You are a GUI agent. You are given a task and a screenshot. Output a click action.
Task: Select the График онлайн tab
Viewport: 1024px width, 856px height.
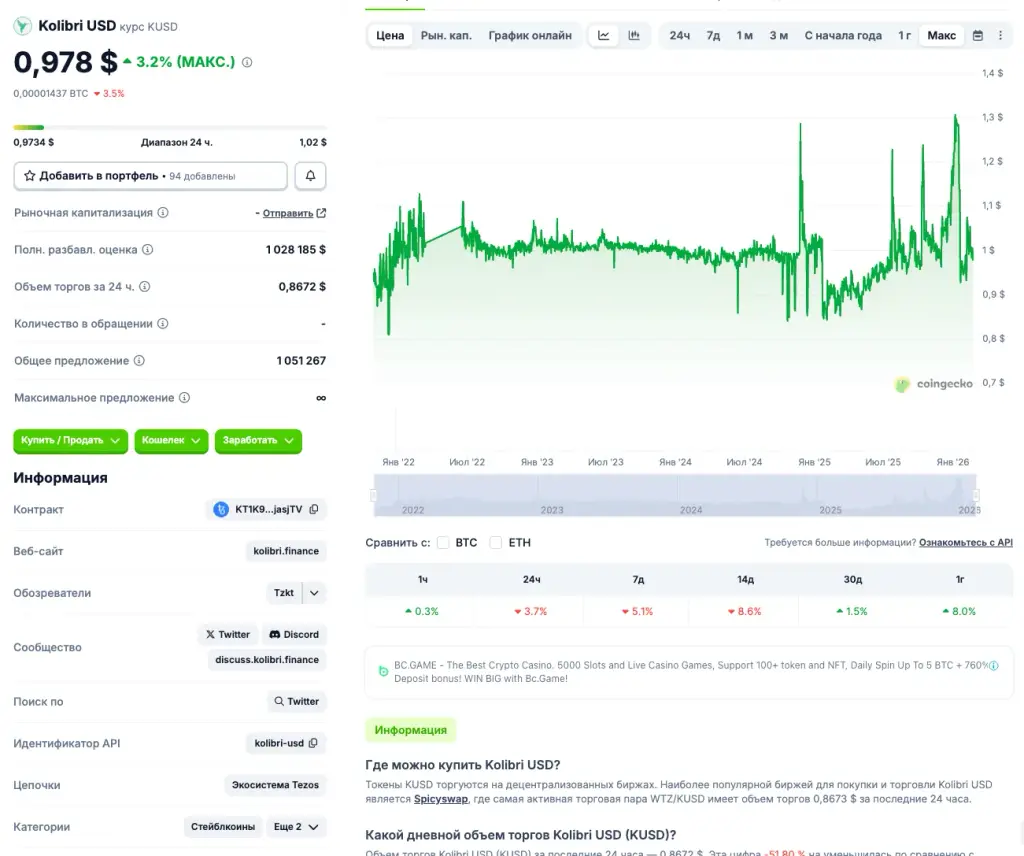pos(530,35)
